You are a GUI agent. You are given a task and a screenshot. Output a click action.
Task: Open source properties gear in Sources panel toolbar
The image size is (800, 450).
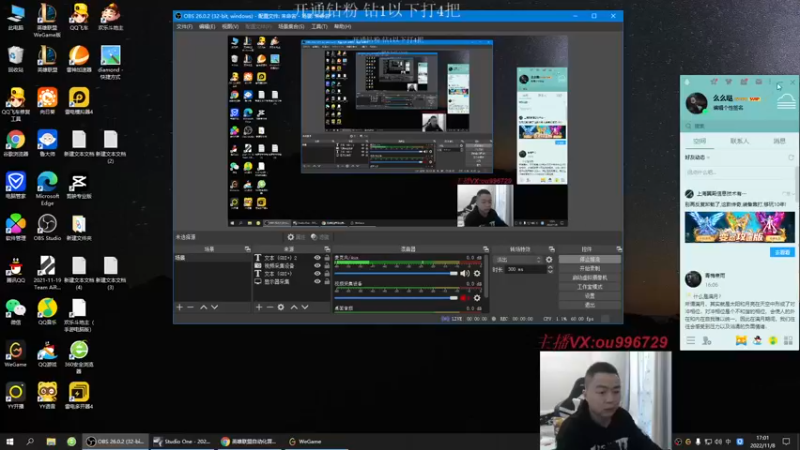click(x=281, y=307)
